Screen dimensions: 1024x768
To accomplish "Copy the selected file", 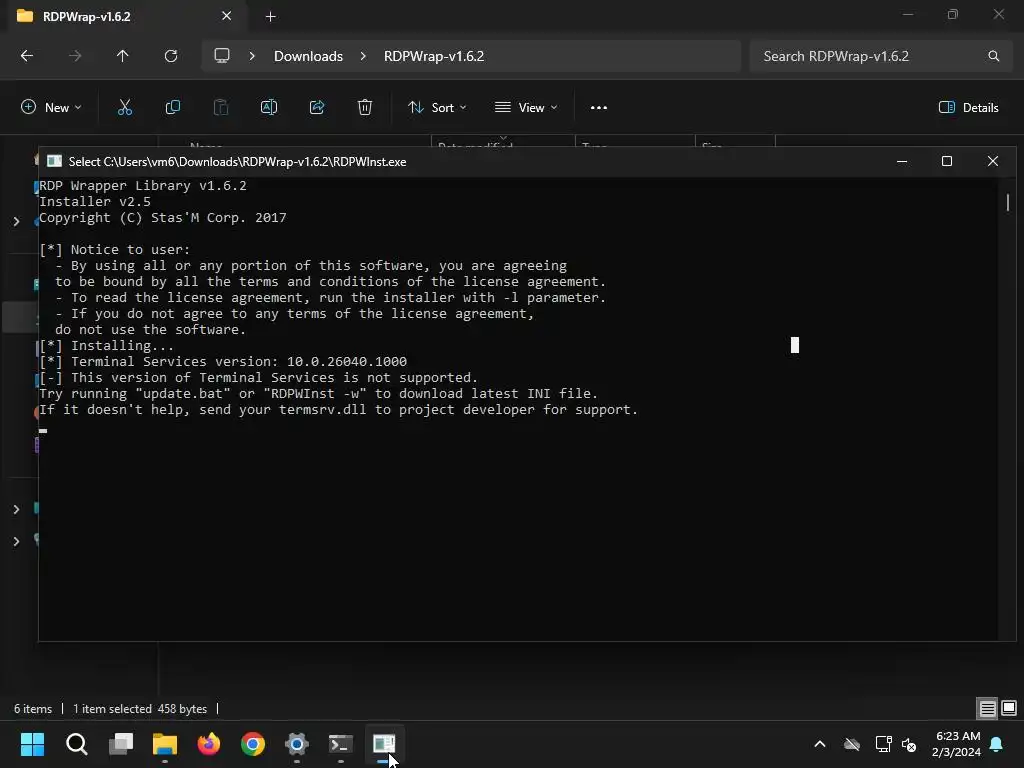I will 172,108.
